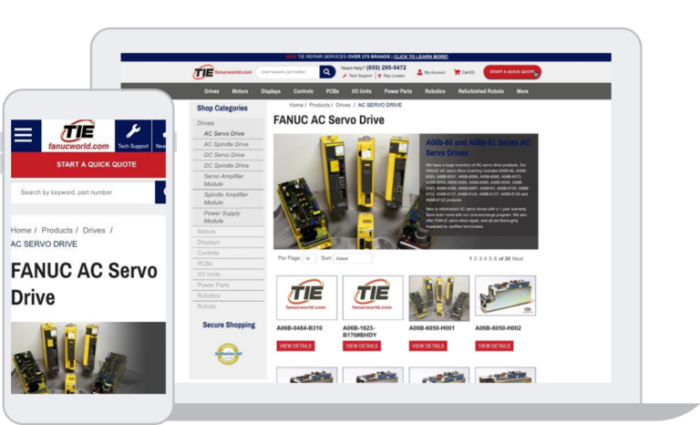Open the Cart in the laptop header
The image size is (700, 425).
point(464,72)
